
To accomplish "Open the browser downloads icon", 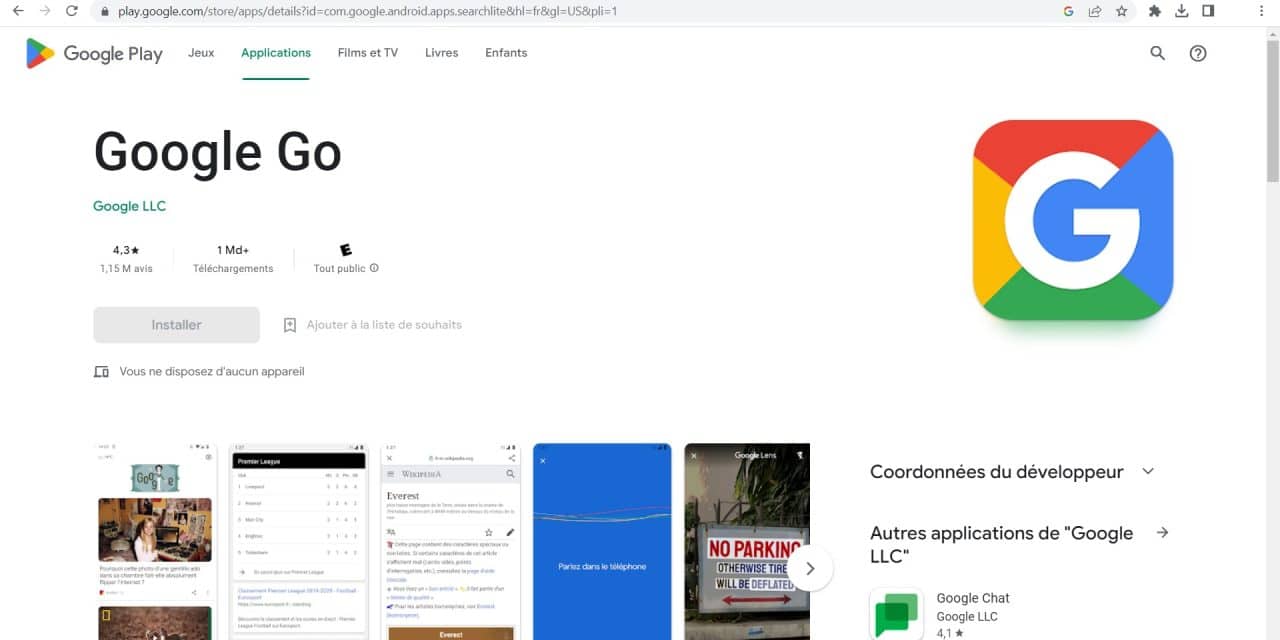I will point(1181,11).
